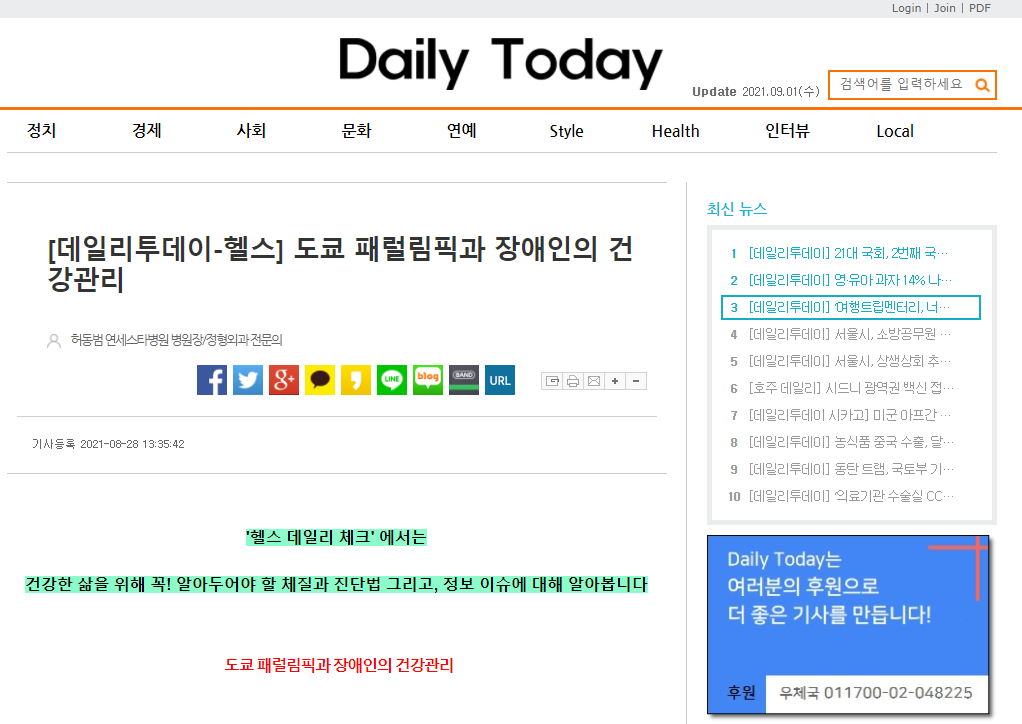The width and height of the screenshot is (1022, 724).
Task: Open the Login link
Action: (x=906, y=8)
